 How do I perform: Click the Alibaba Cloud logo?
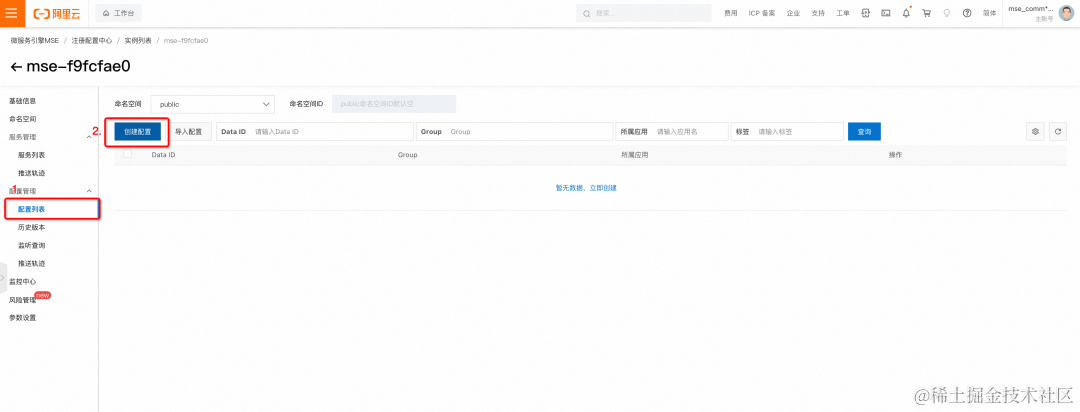coord(56,13)
